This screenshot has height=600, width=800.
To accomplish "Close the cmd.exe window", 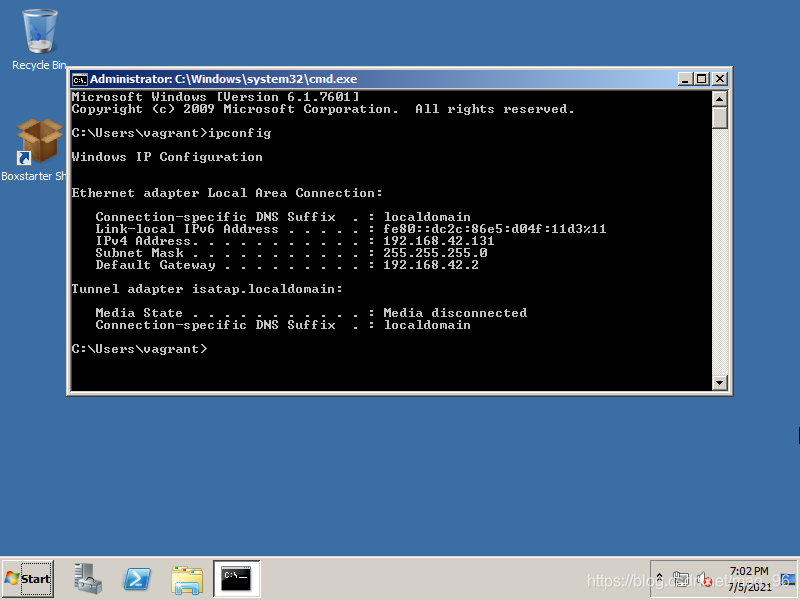I will [720, 79].
